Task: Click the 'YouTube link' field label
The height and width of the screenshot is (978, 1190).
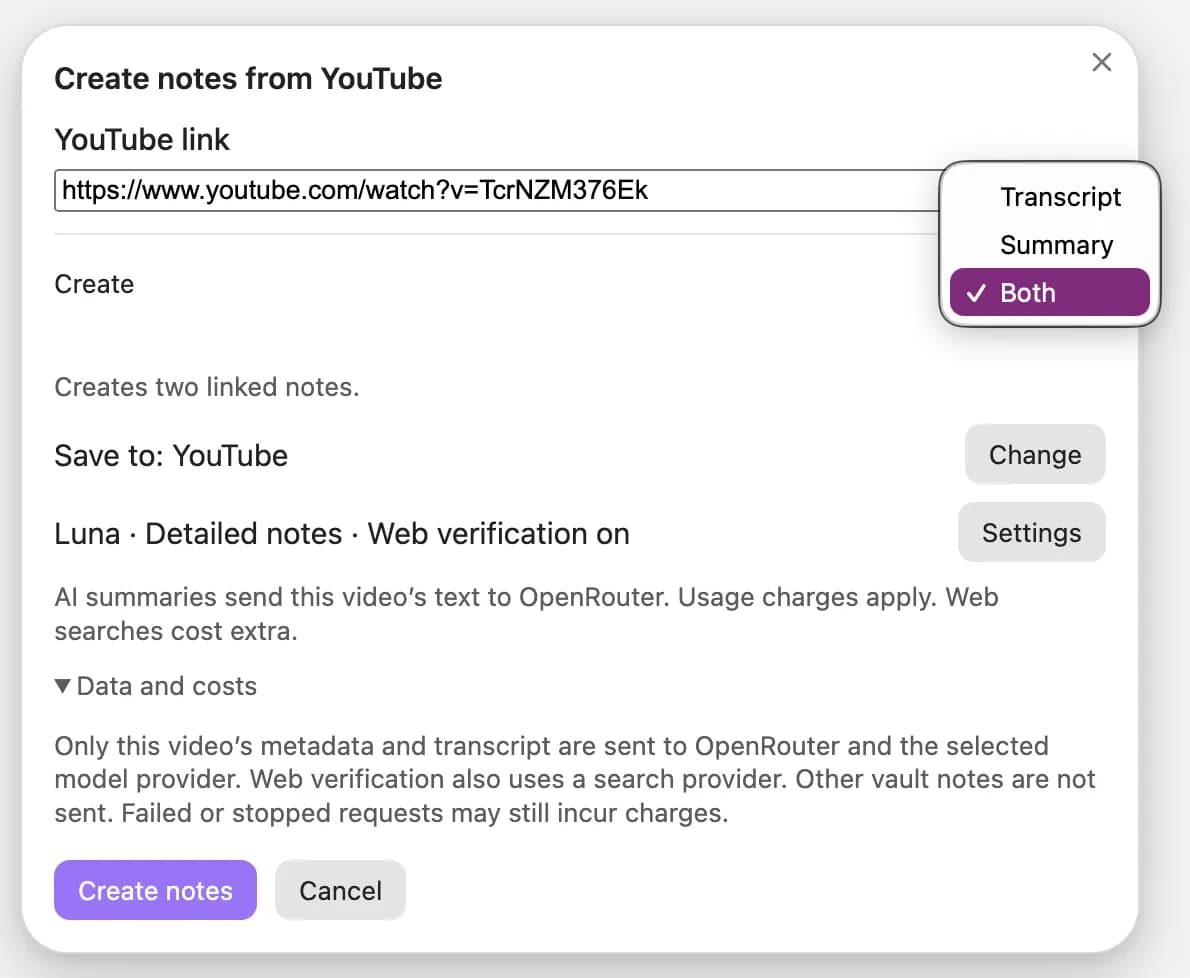Action: 142,140
